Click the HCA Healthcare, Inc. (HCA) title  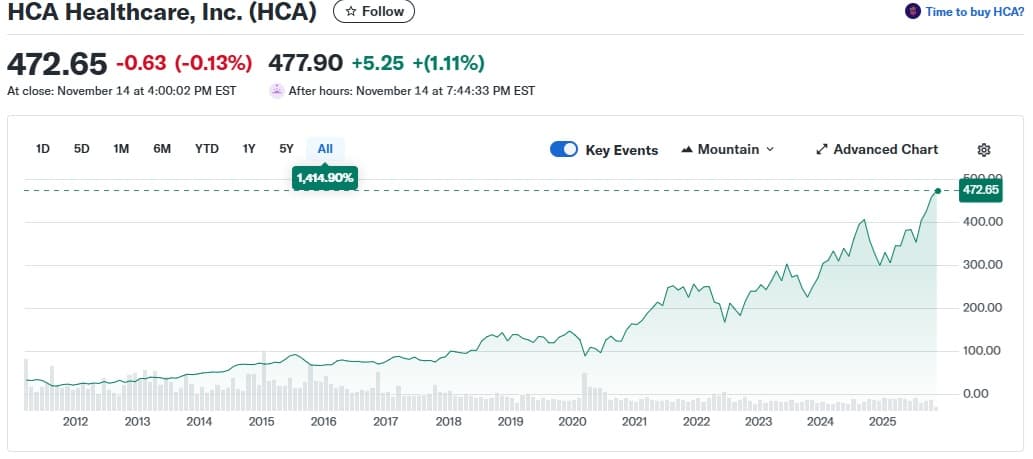(x=162, y=12)
